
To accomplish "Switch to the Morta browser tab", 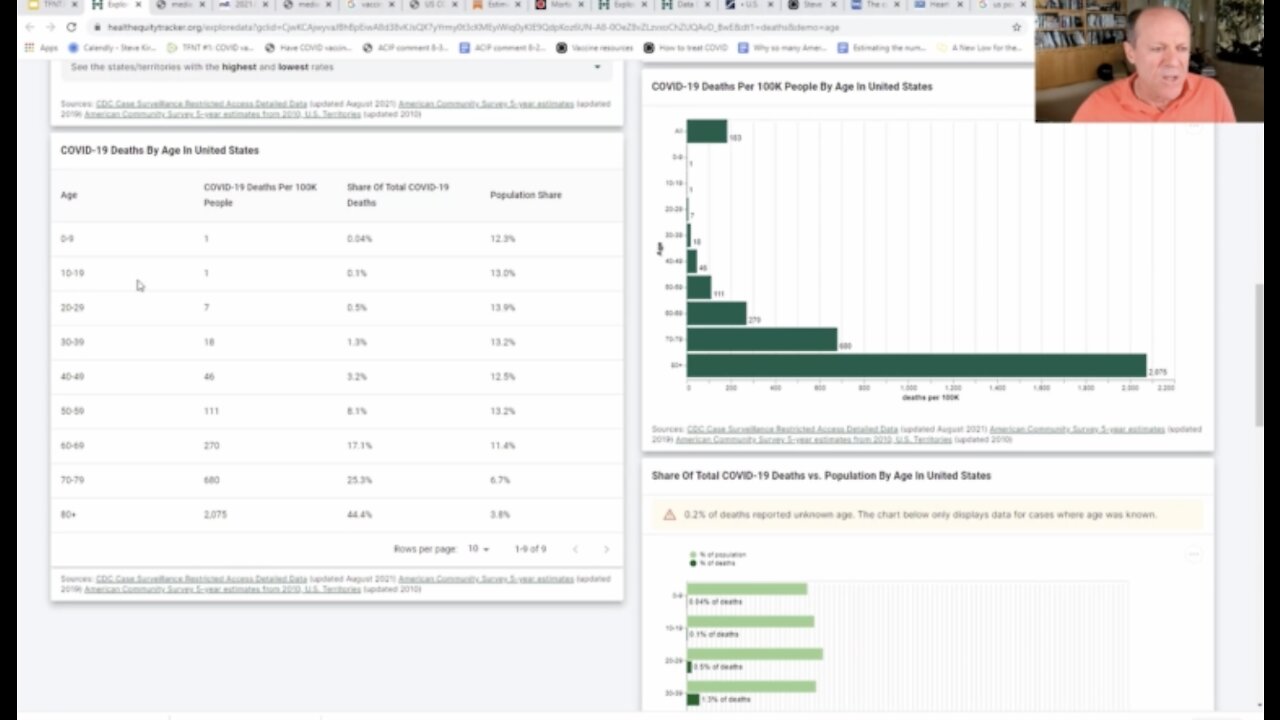I will click(x=563, y=5).
